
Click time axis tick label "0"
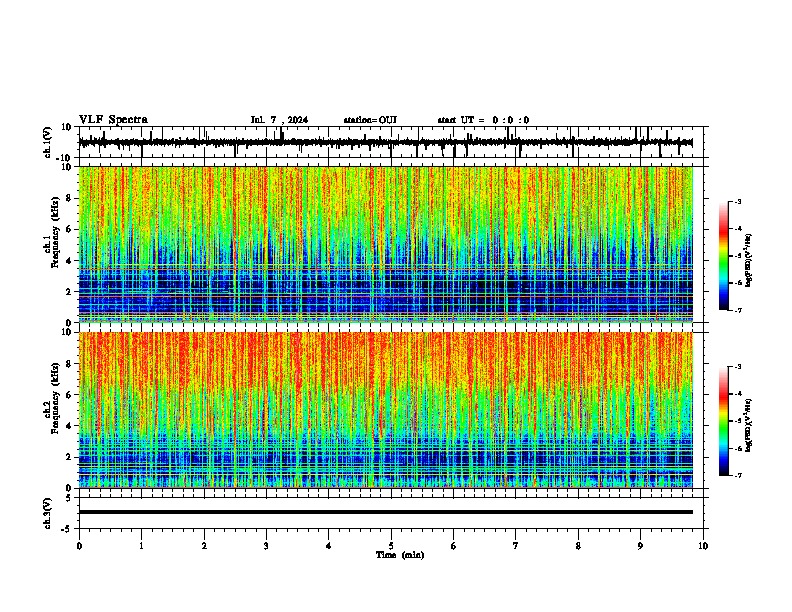79,546
